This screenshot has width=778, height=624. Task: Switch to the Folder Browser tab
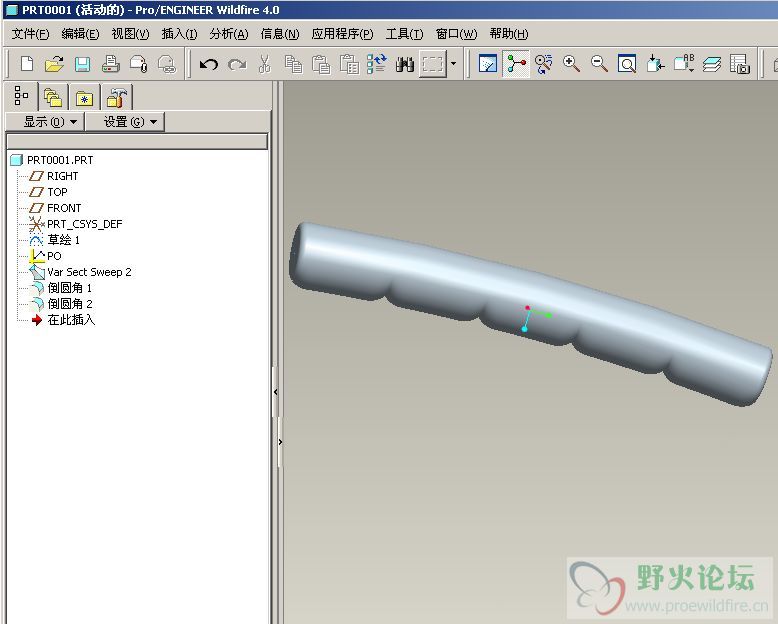click(x=53, y=97)
